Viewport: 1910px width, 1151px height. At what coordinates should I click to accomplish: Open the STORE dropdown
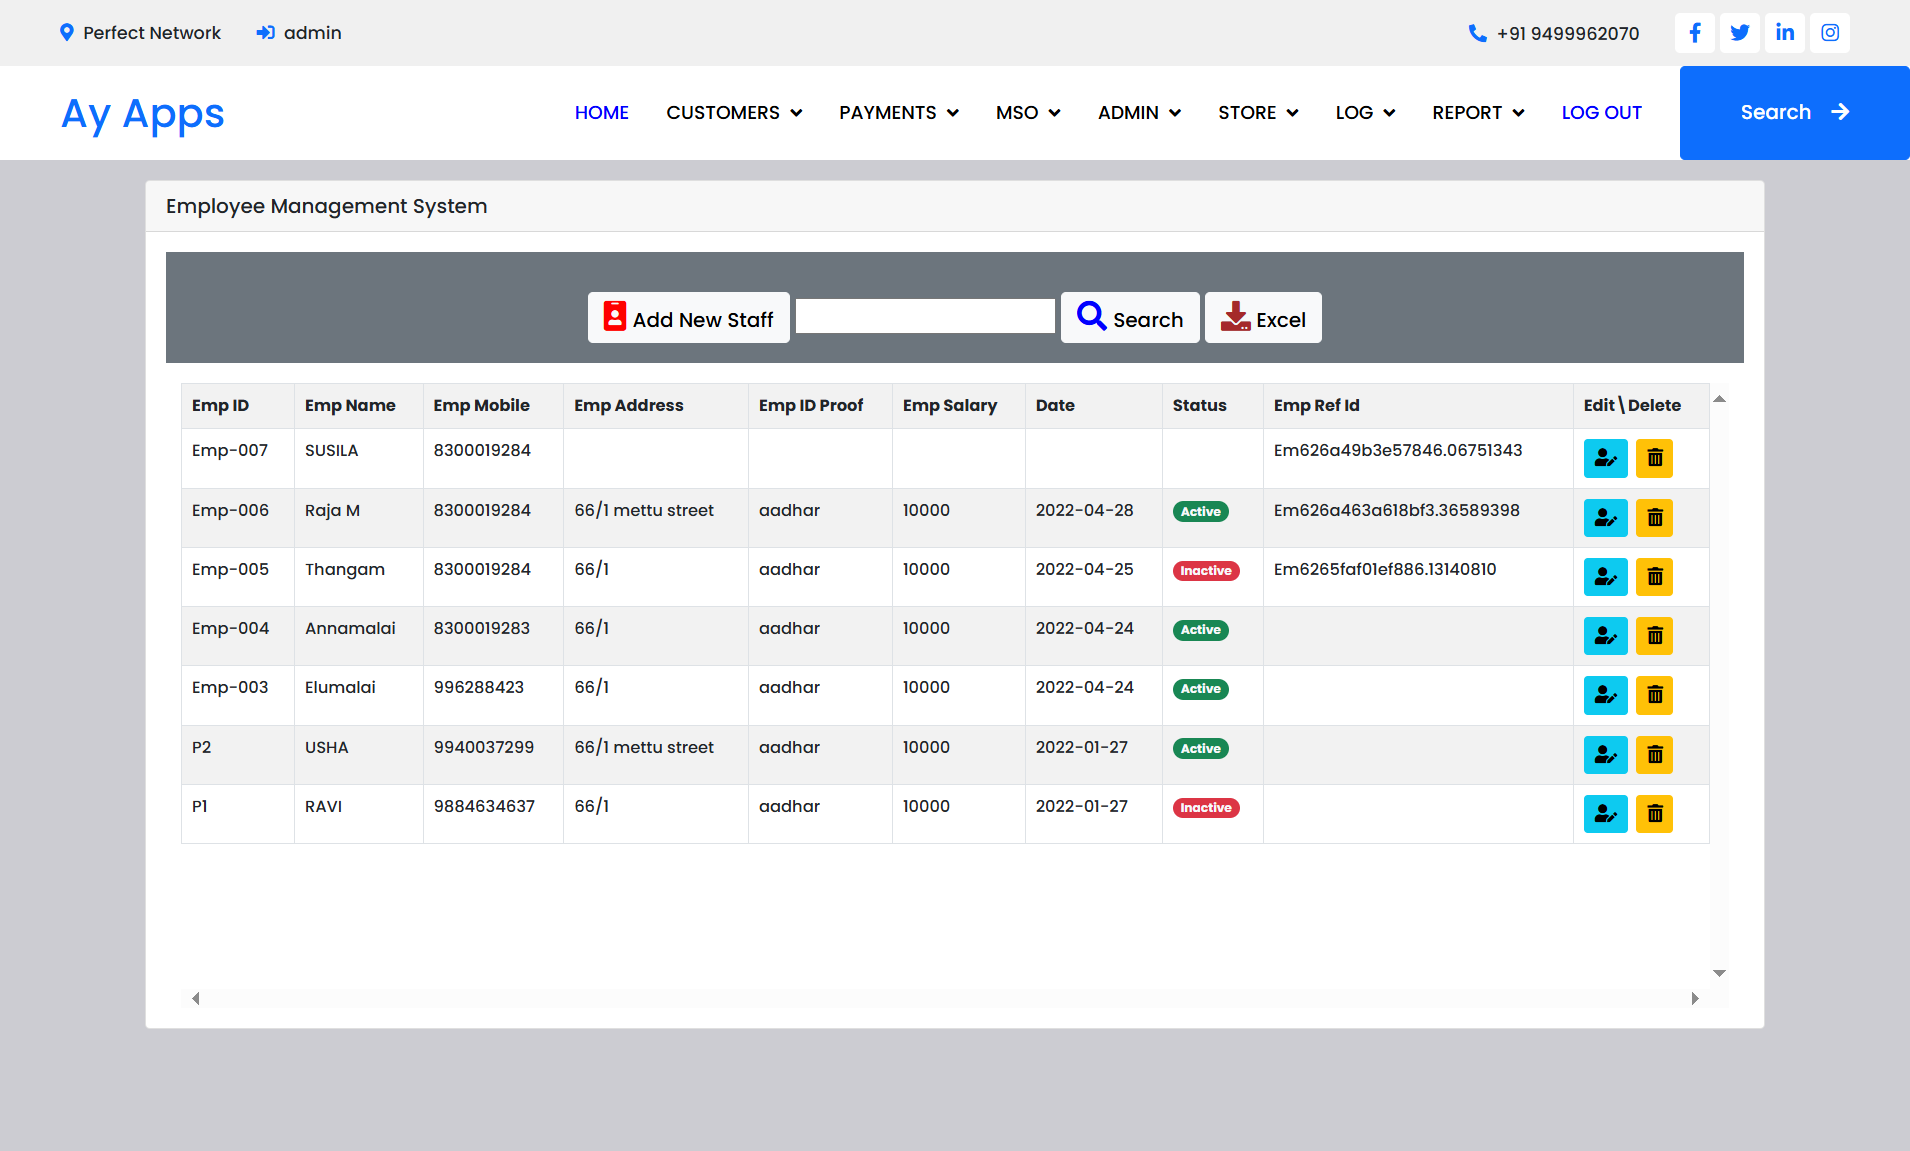pos(1257,113)
